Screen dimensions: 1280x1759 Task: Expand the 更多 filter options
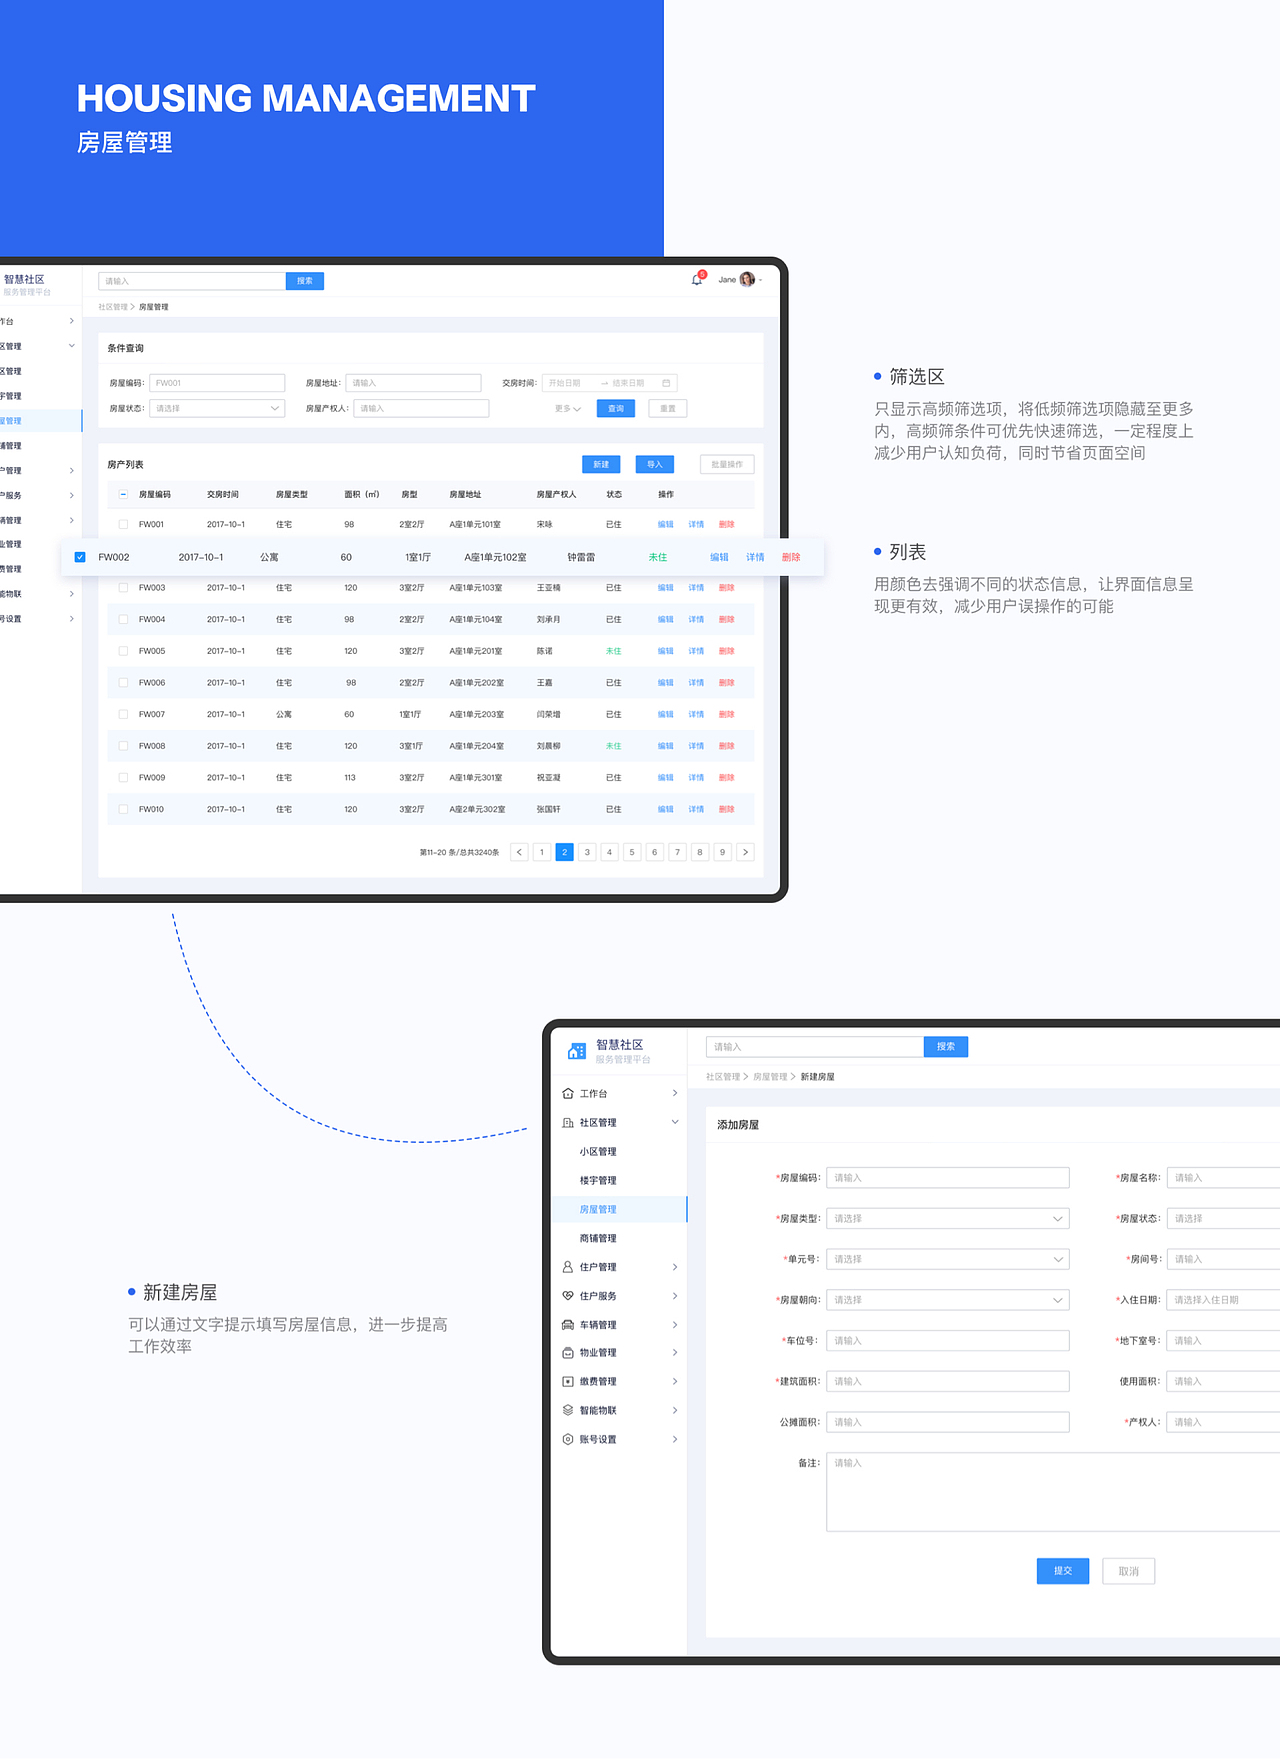coord(567,408)
